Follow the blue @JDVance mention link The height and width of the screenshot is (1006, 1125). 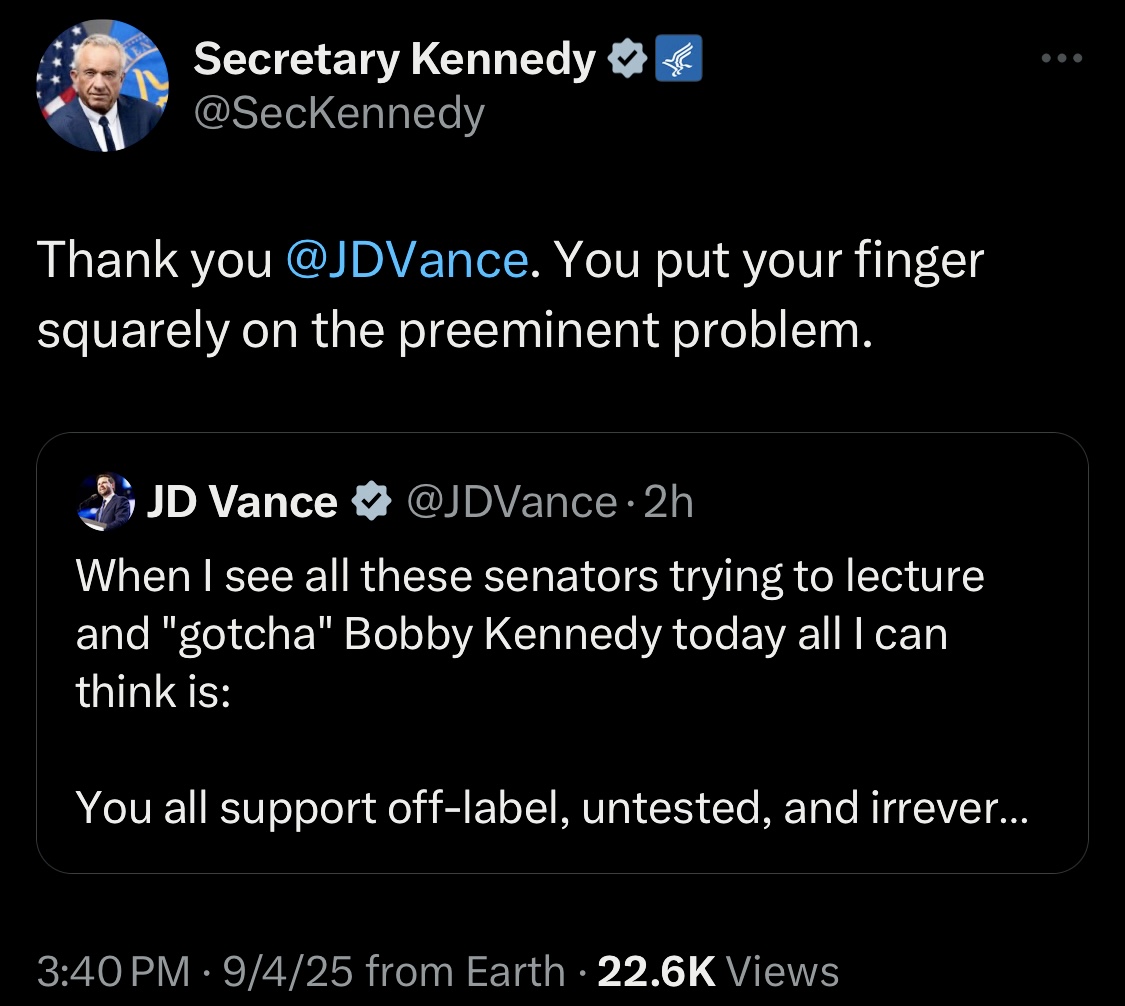point(407,261)
